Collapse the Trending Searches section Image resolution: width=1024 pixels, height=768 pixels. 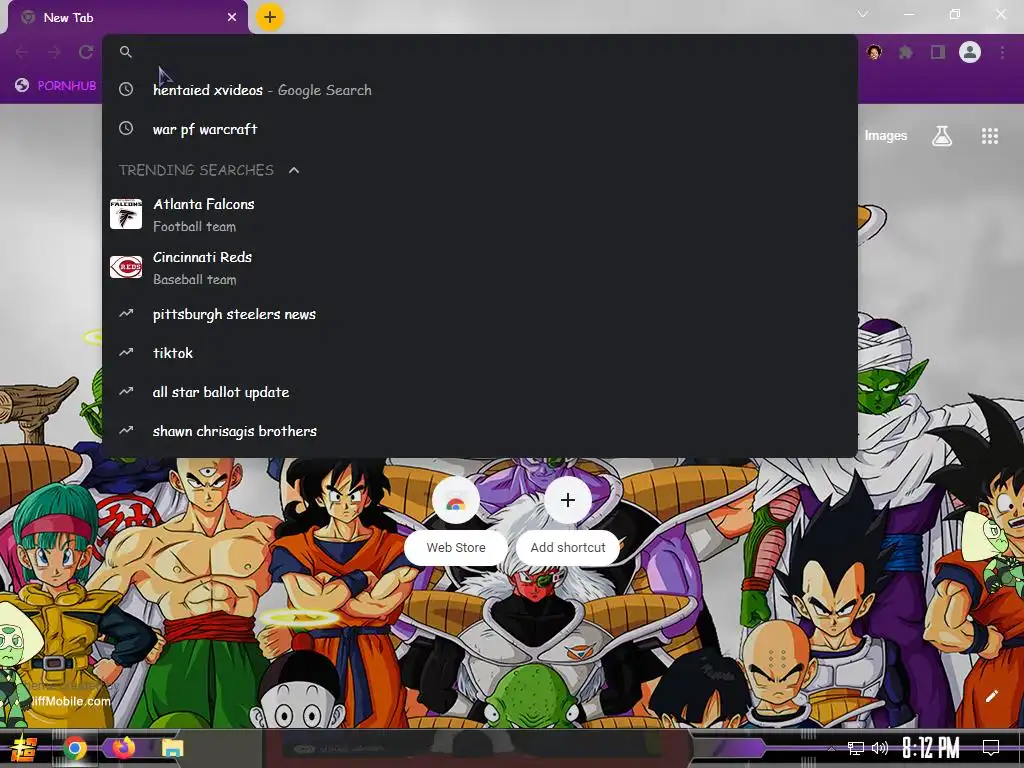click(294, 170)
